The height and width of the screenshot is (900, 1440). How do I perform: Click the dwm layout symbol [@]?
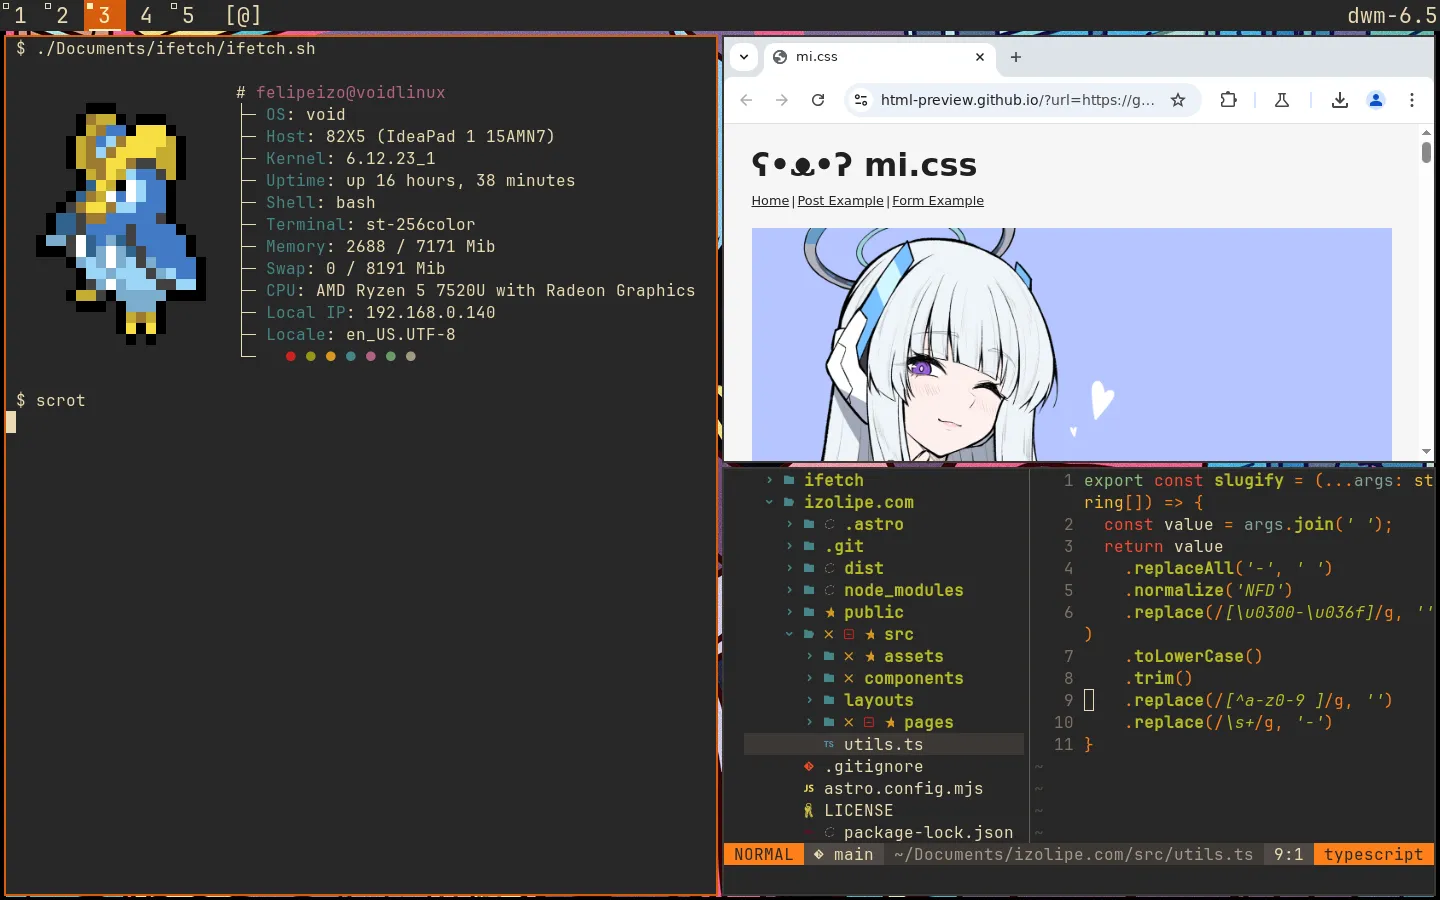[243, 15]
